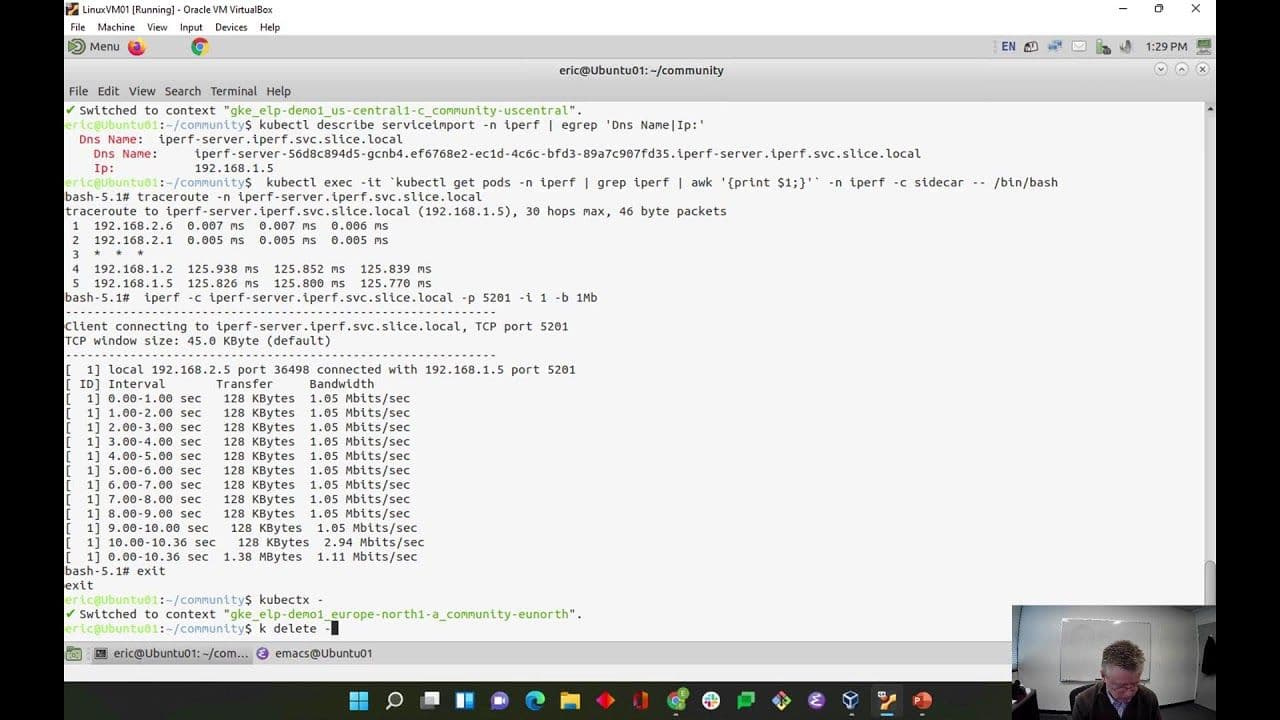Image resolution: width=1280 pixels, height=720 pixels.
Task: Launch Firefox from the Linux panel
Action: pyautogui.click(x=137, y=47)
